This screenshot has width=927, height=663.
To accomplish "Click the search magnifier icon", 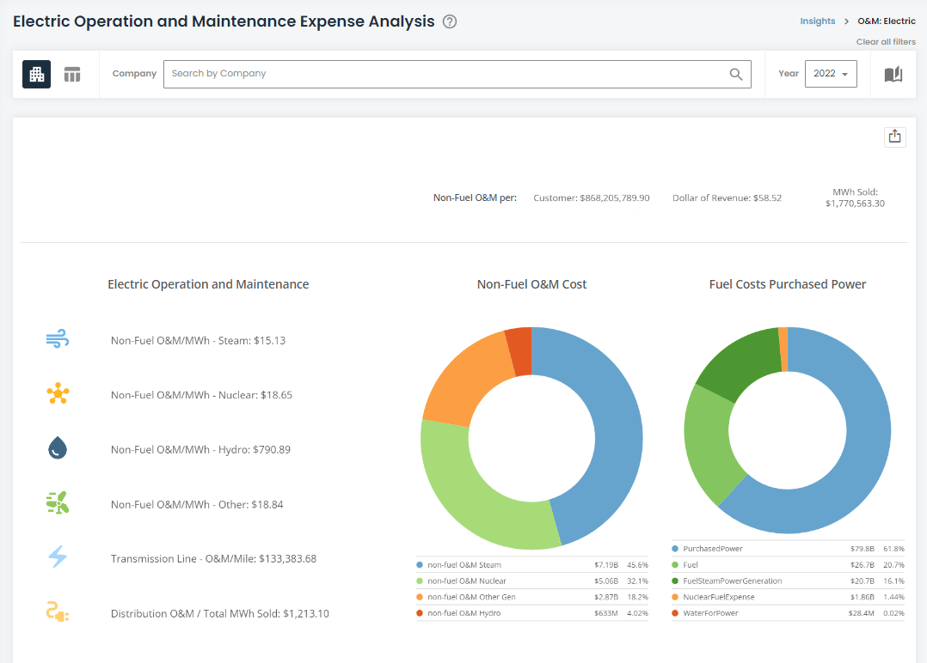I will click(735, 74).
